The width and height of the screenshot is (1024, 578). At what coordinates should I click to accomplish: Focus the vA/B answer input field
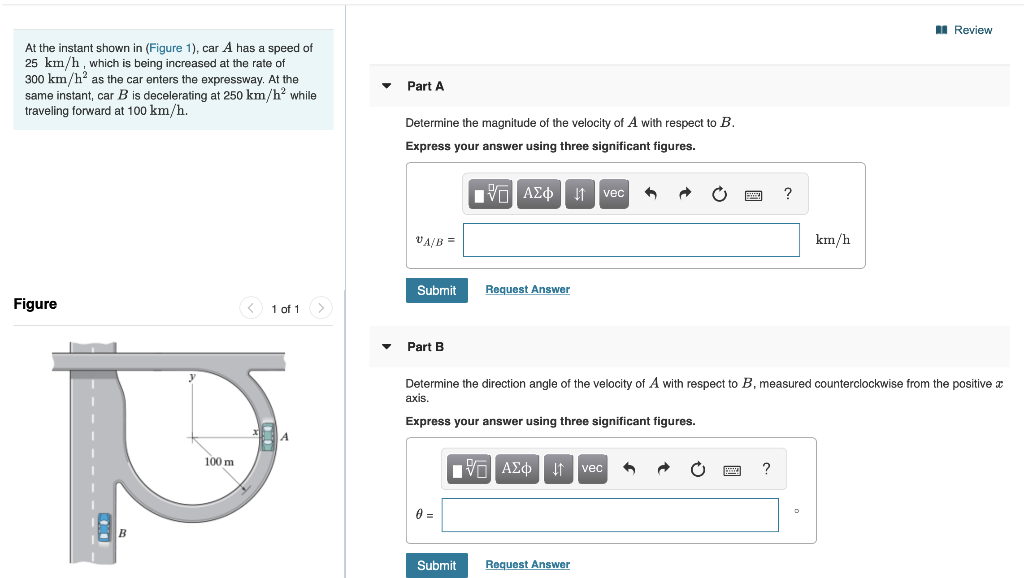coord(631,240)
